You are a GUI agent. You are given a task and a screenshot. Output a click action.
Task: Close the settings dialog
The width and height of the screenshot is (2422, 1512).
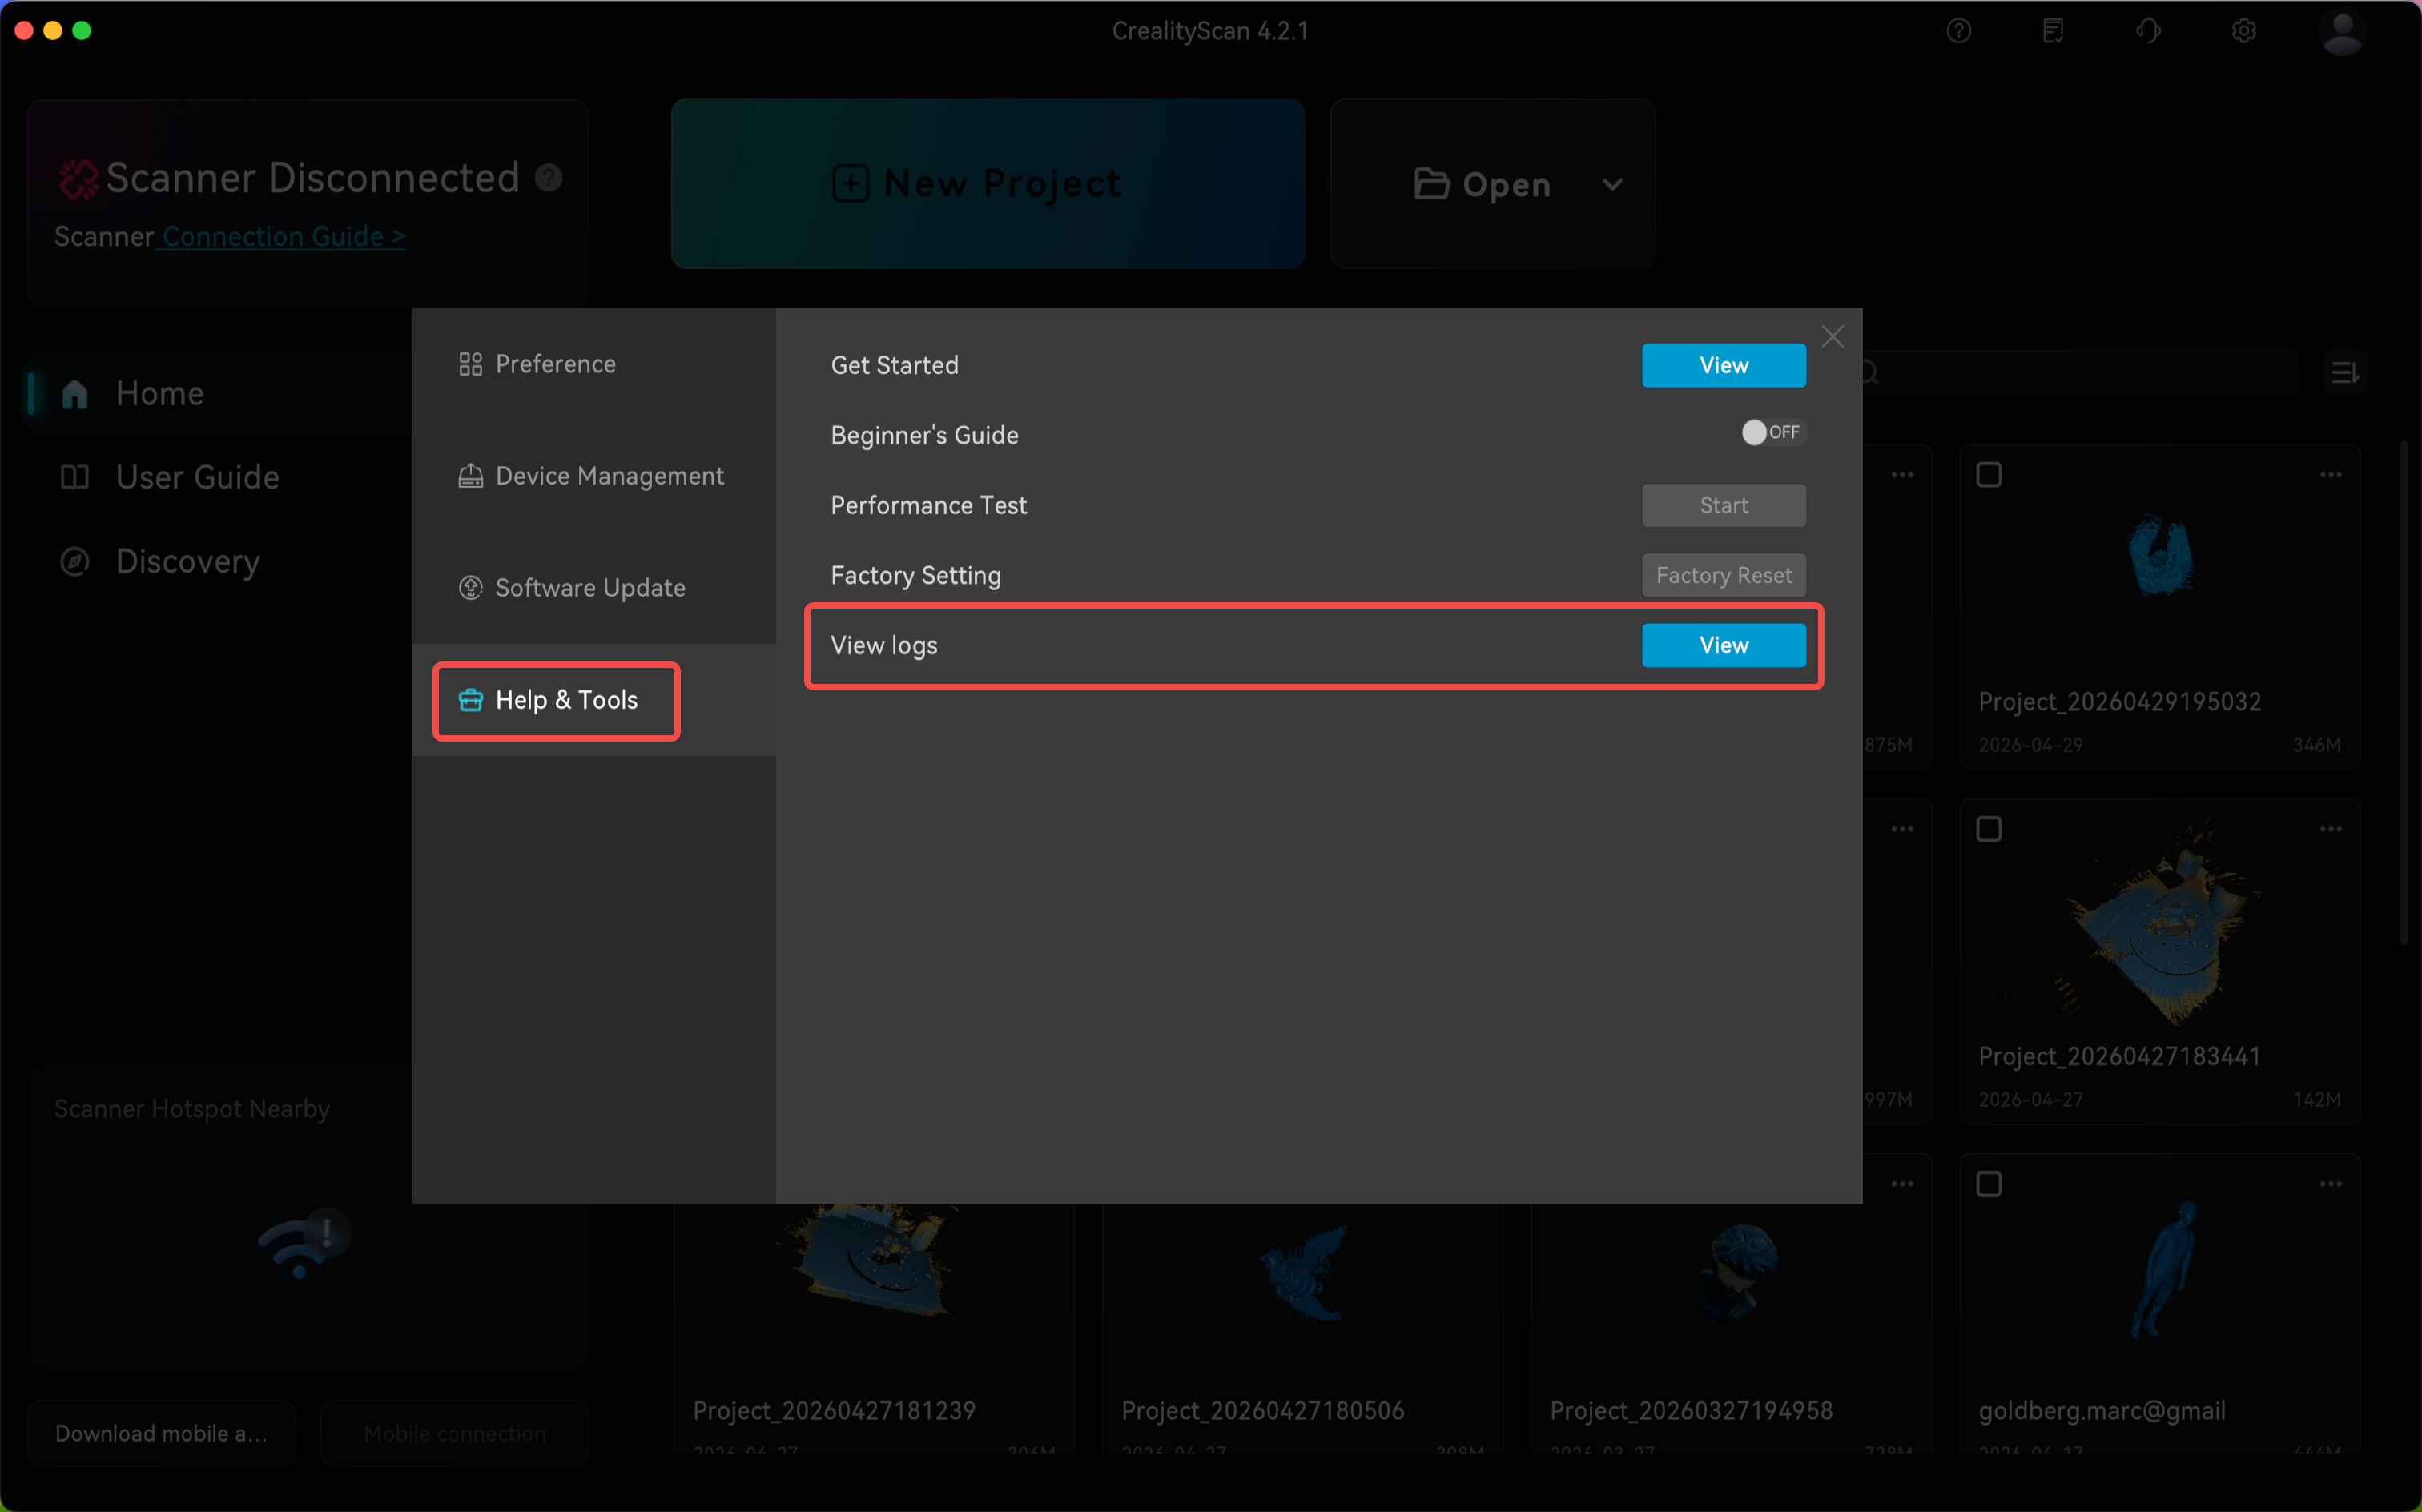(1832, 337)
